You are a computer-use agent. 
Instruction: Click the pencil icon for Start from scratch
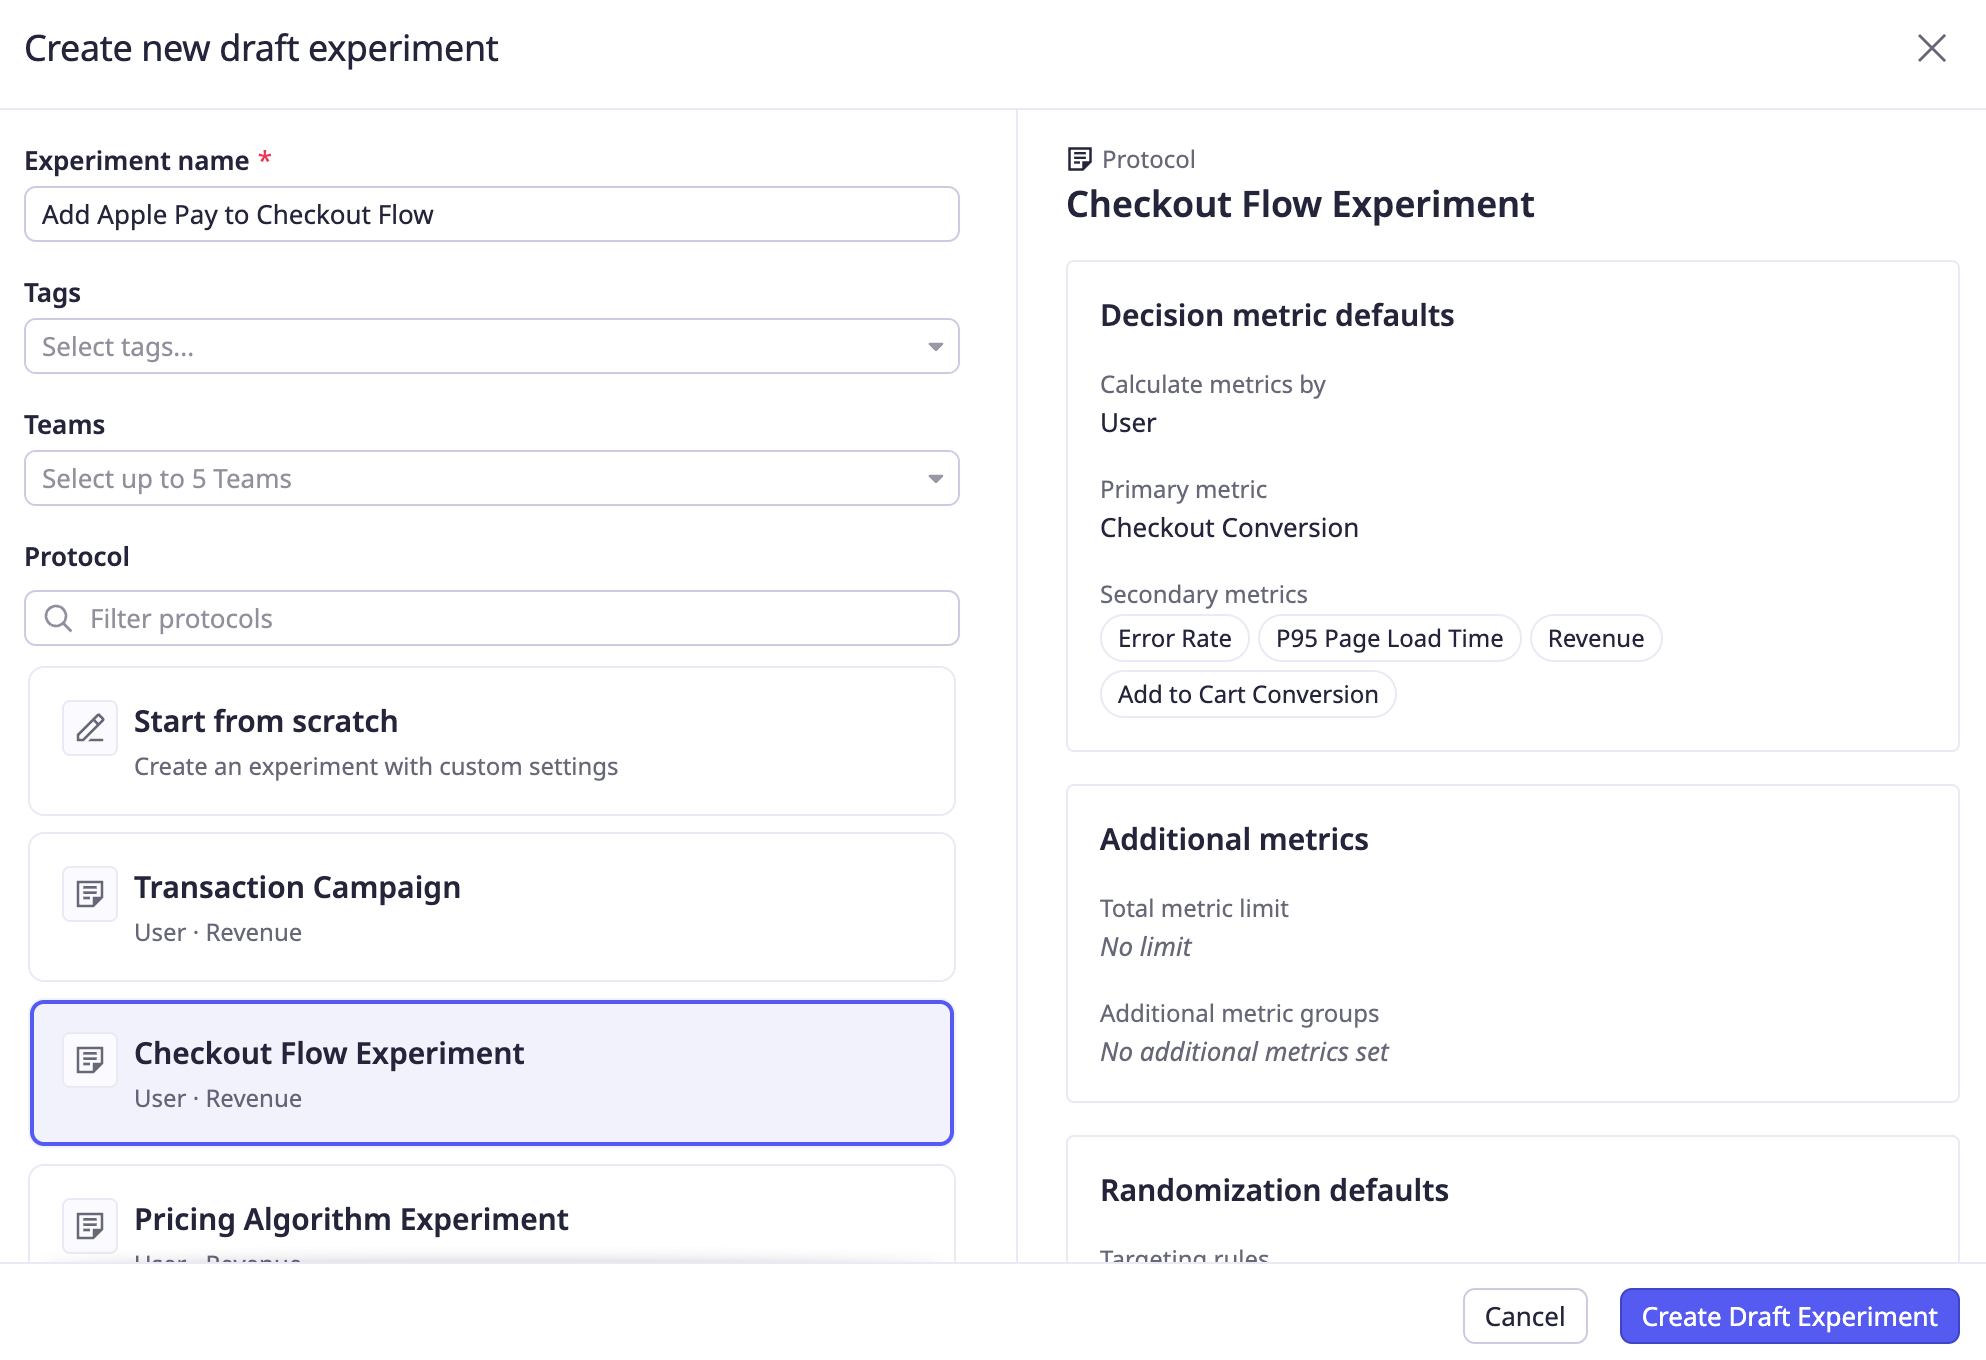tap(90, 727)
